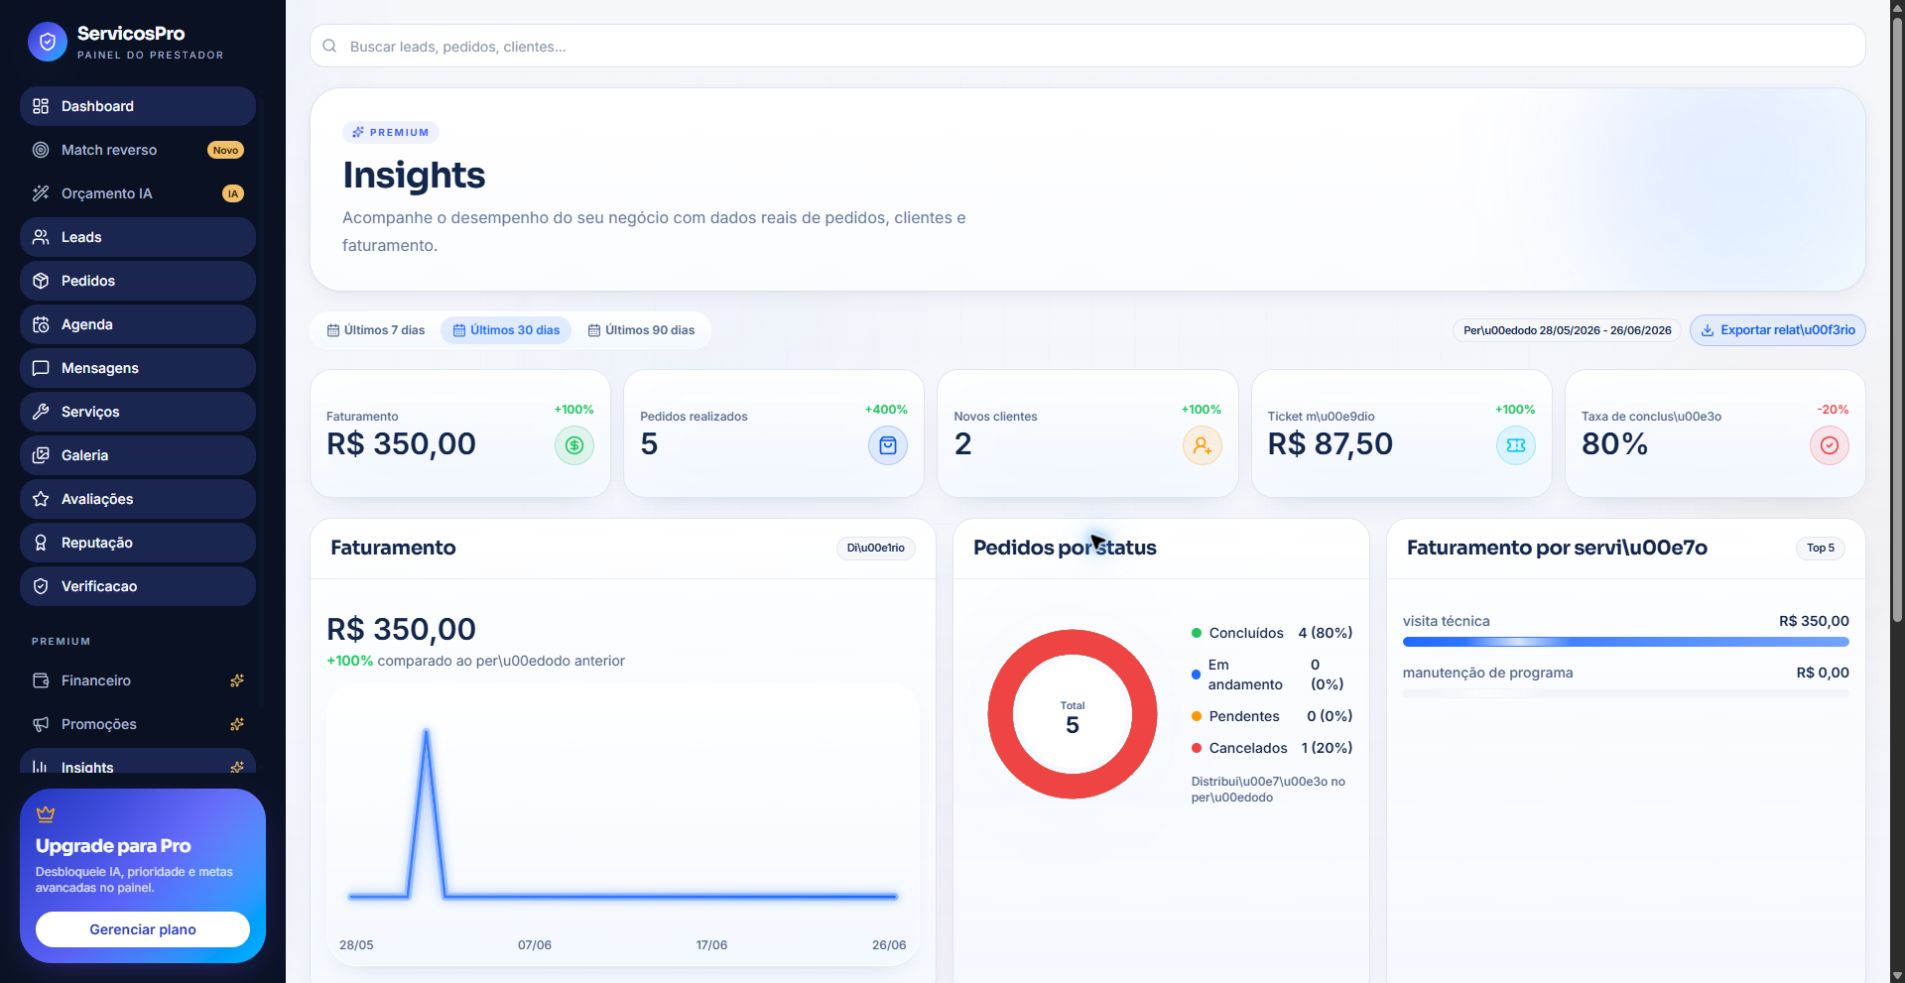Click the sparkle icon beside Promoções
1905x983 pixels.
237,724
